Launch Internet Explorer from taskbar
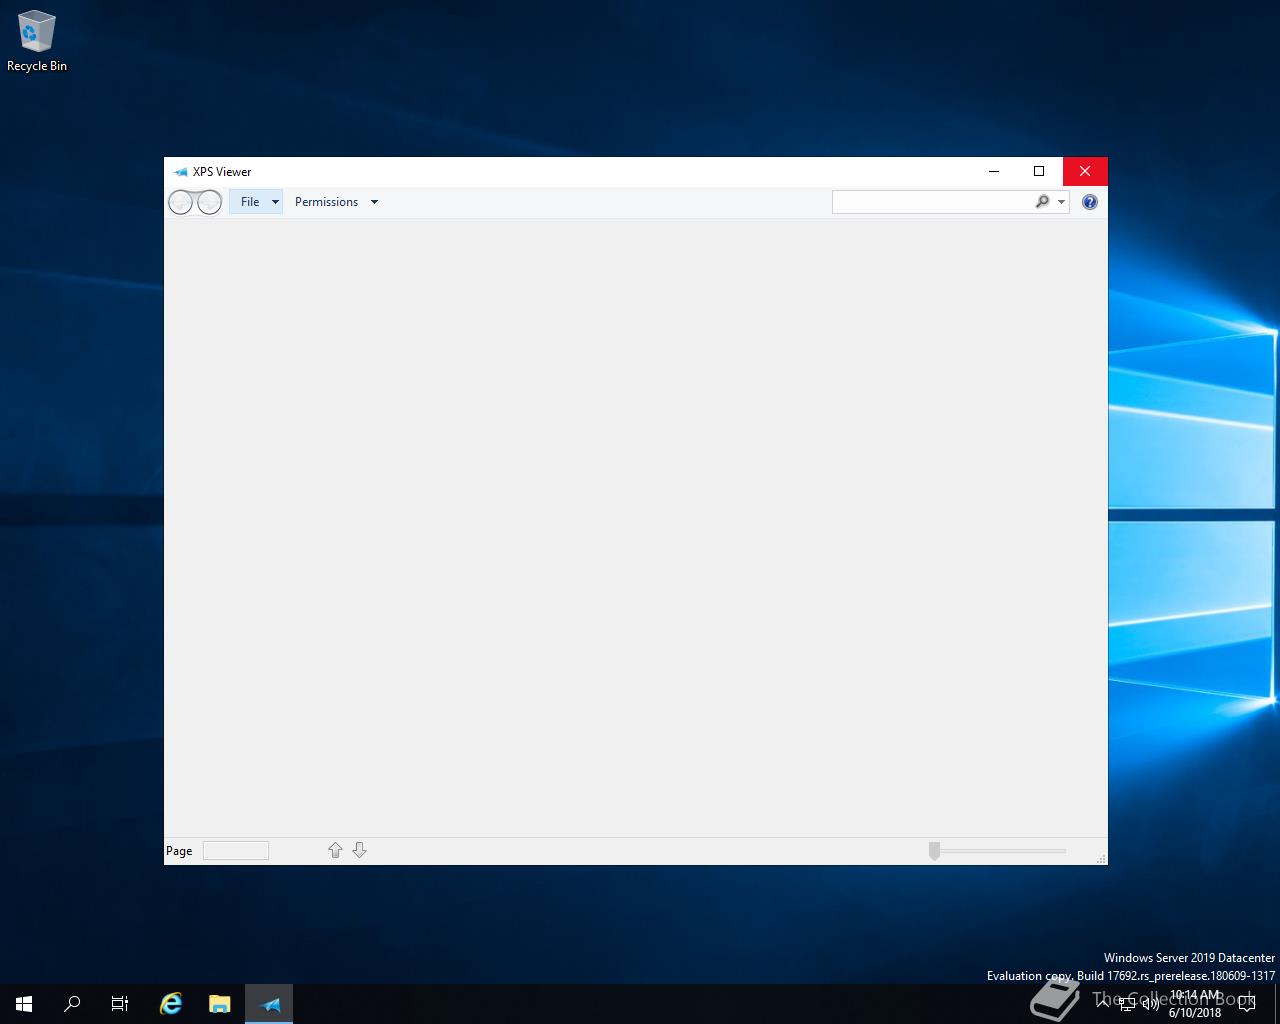 pyautogui.click(x=171, y=1004)
